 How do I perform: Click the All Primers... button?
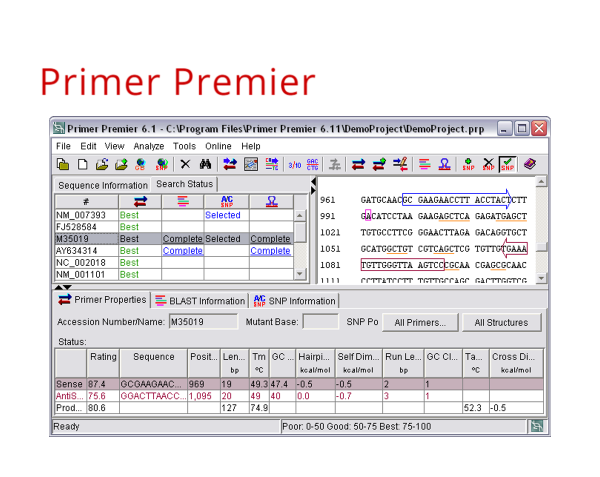tap(420, 322)
